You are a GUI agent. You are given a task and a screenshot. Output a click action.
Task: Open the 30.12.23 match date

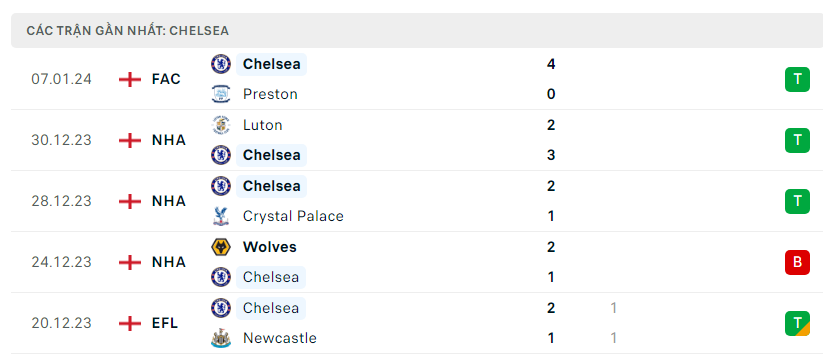(x=61, y=140)
